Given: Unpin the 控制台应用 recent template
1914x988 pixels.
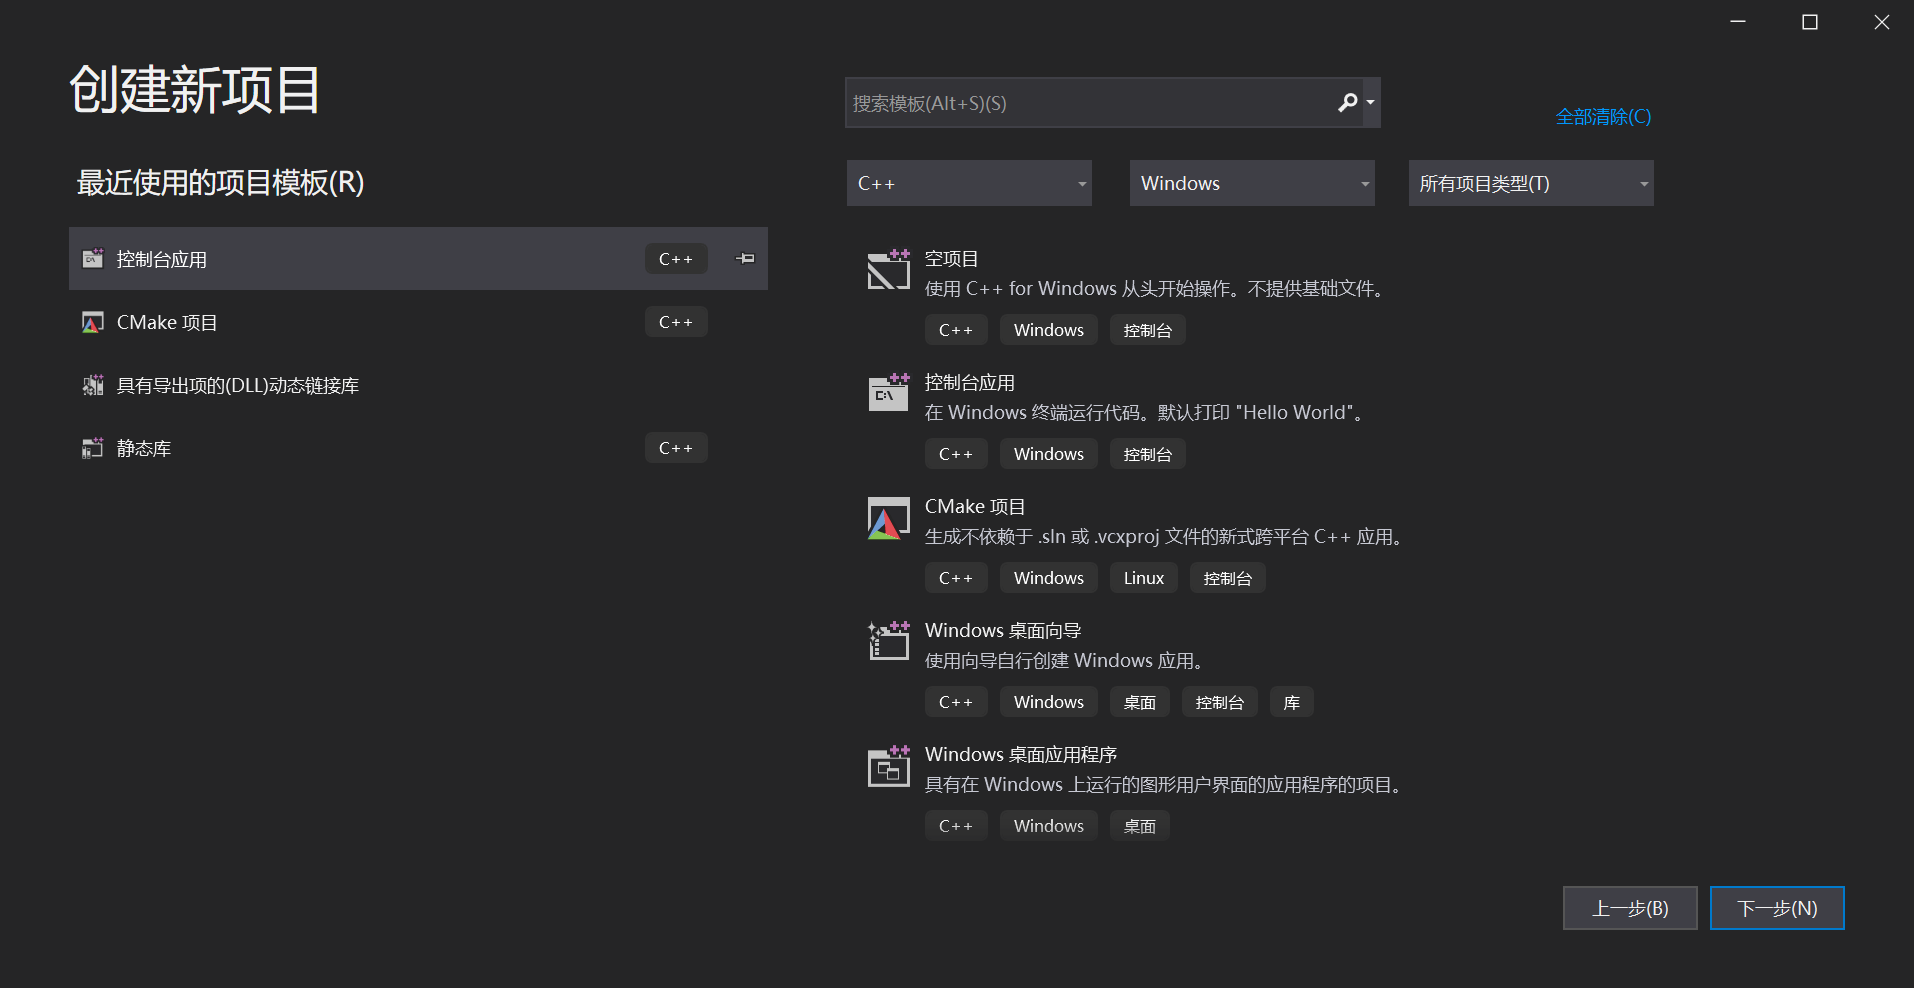Looking at the screenshot, I should pyautogui.click(x=744, y=258).
